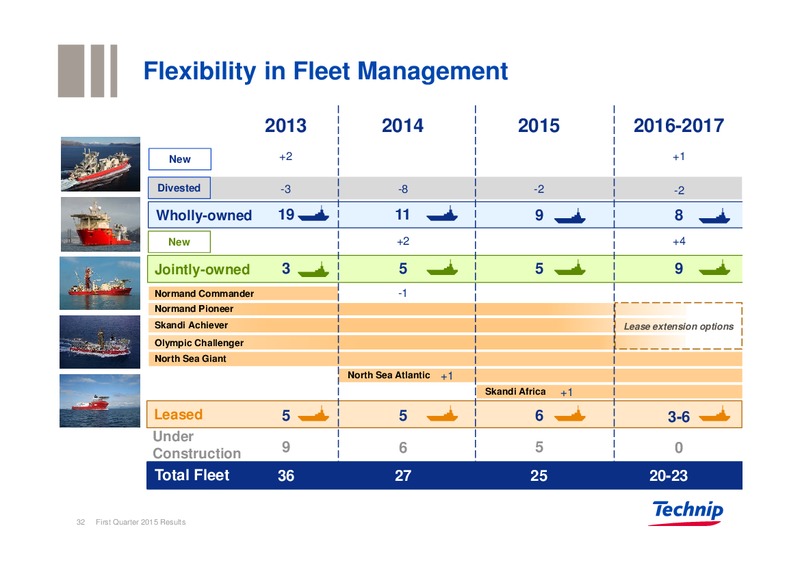Click the Total Fleet value 20-23

(668, 476)
